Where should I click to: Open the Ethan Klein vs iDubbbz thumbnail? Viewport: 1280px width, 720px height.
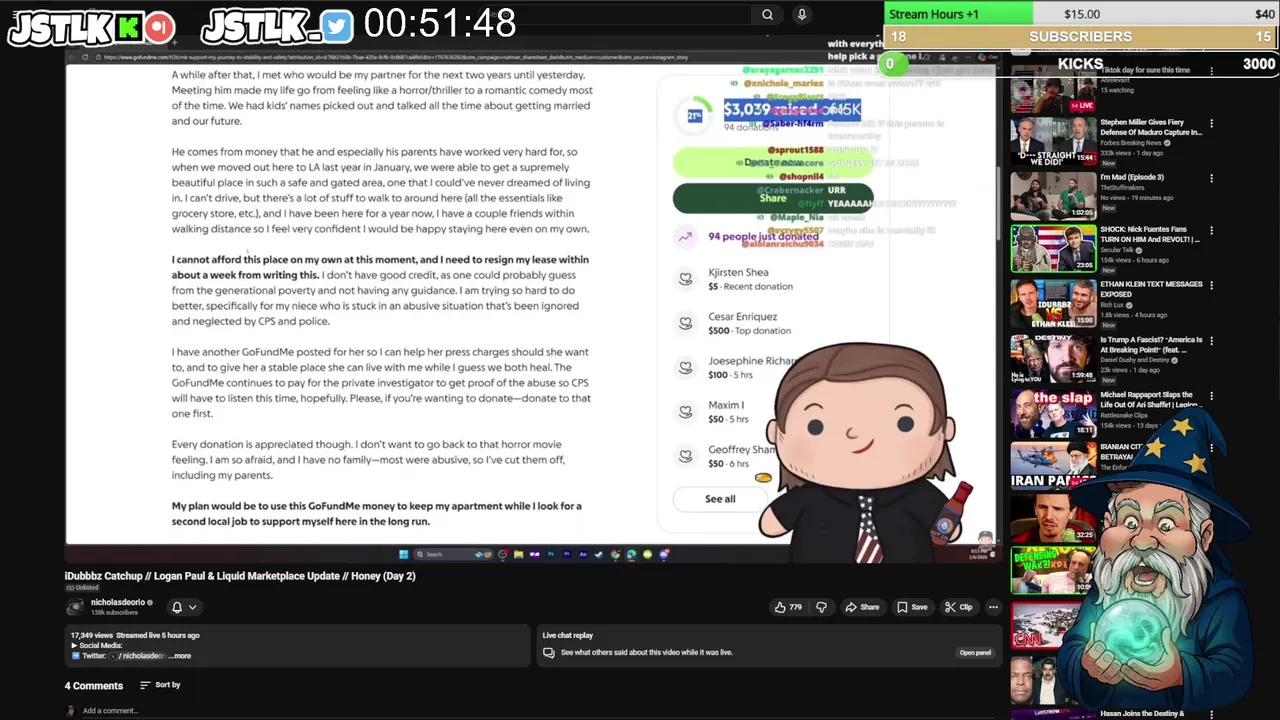(1053, 303)
